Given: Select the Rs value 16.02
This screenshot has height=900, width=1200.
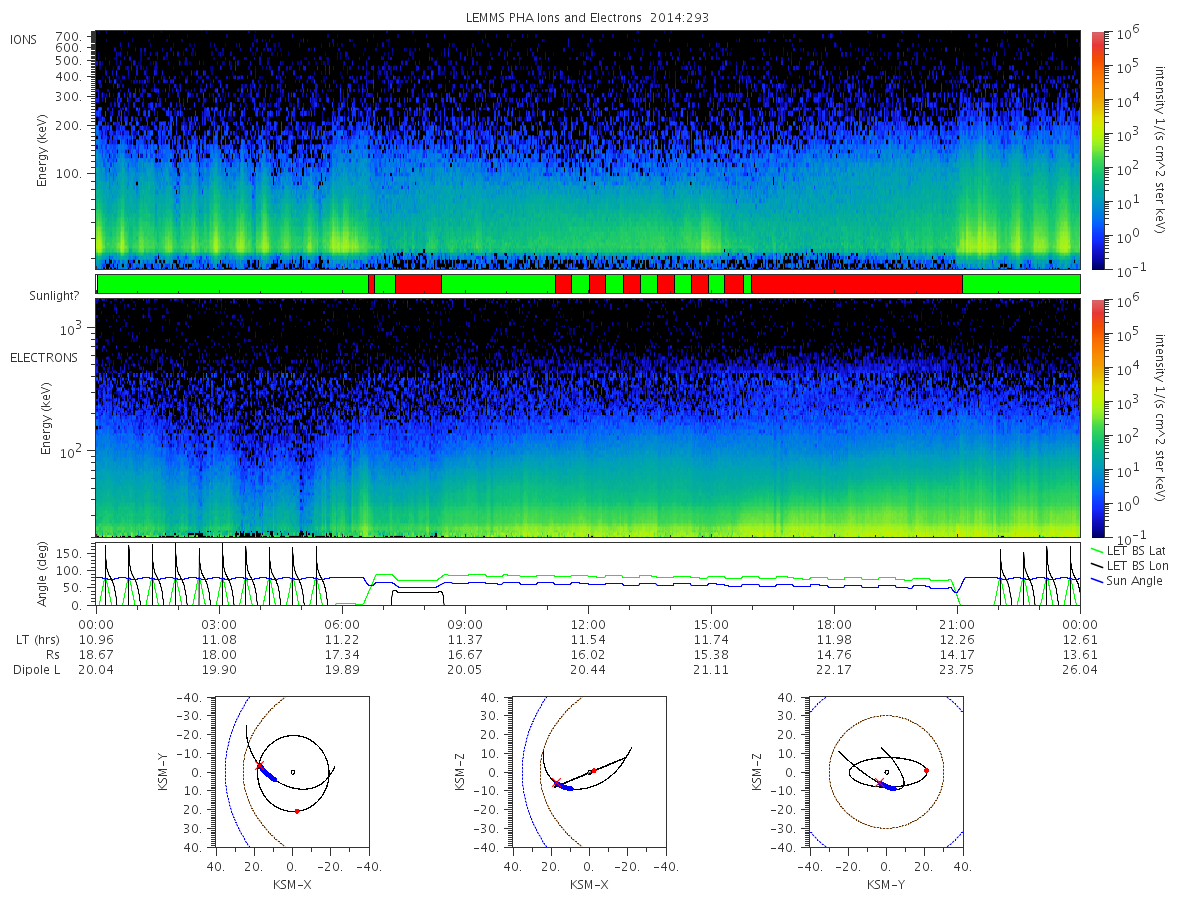Looking at the screenshot, I should pyautogui.click(x=588, y=654).
